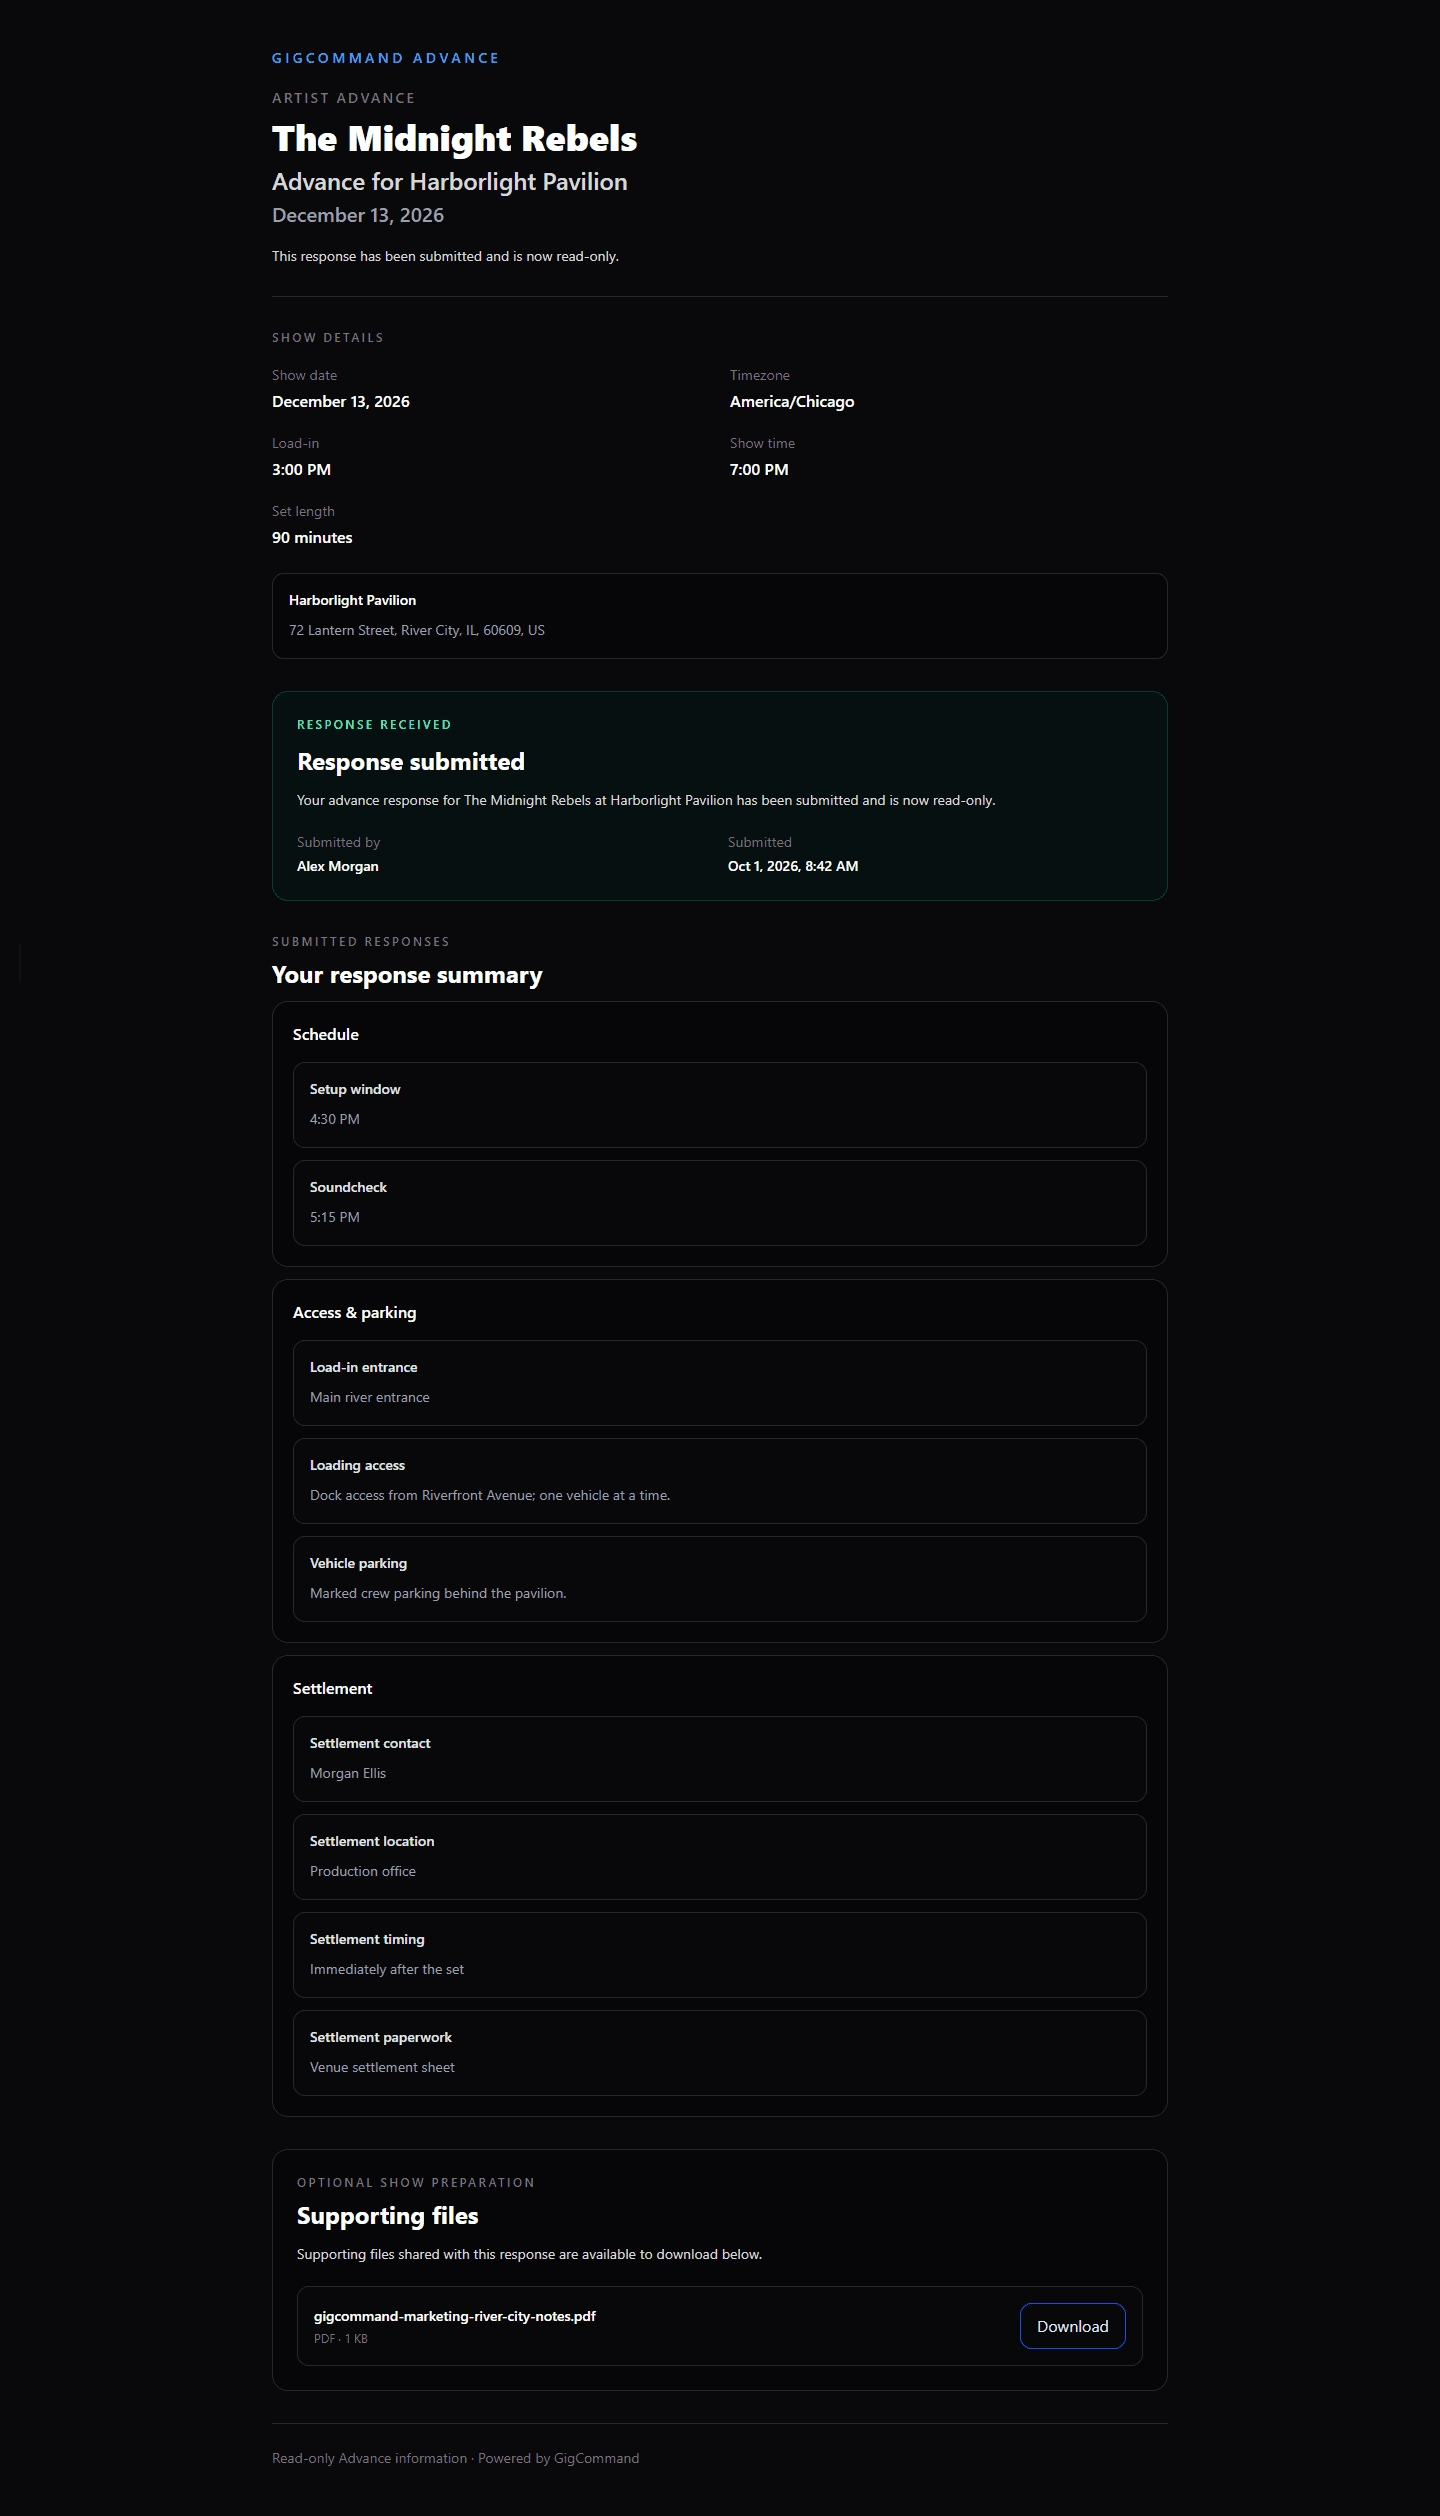
Task: Click the 3:00 PM load-in time
Action: pyautogui.click(x=301, y=470)
